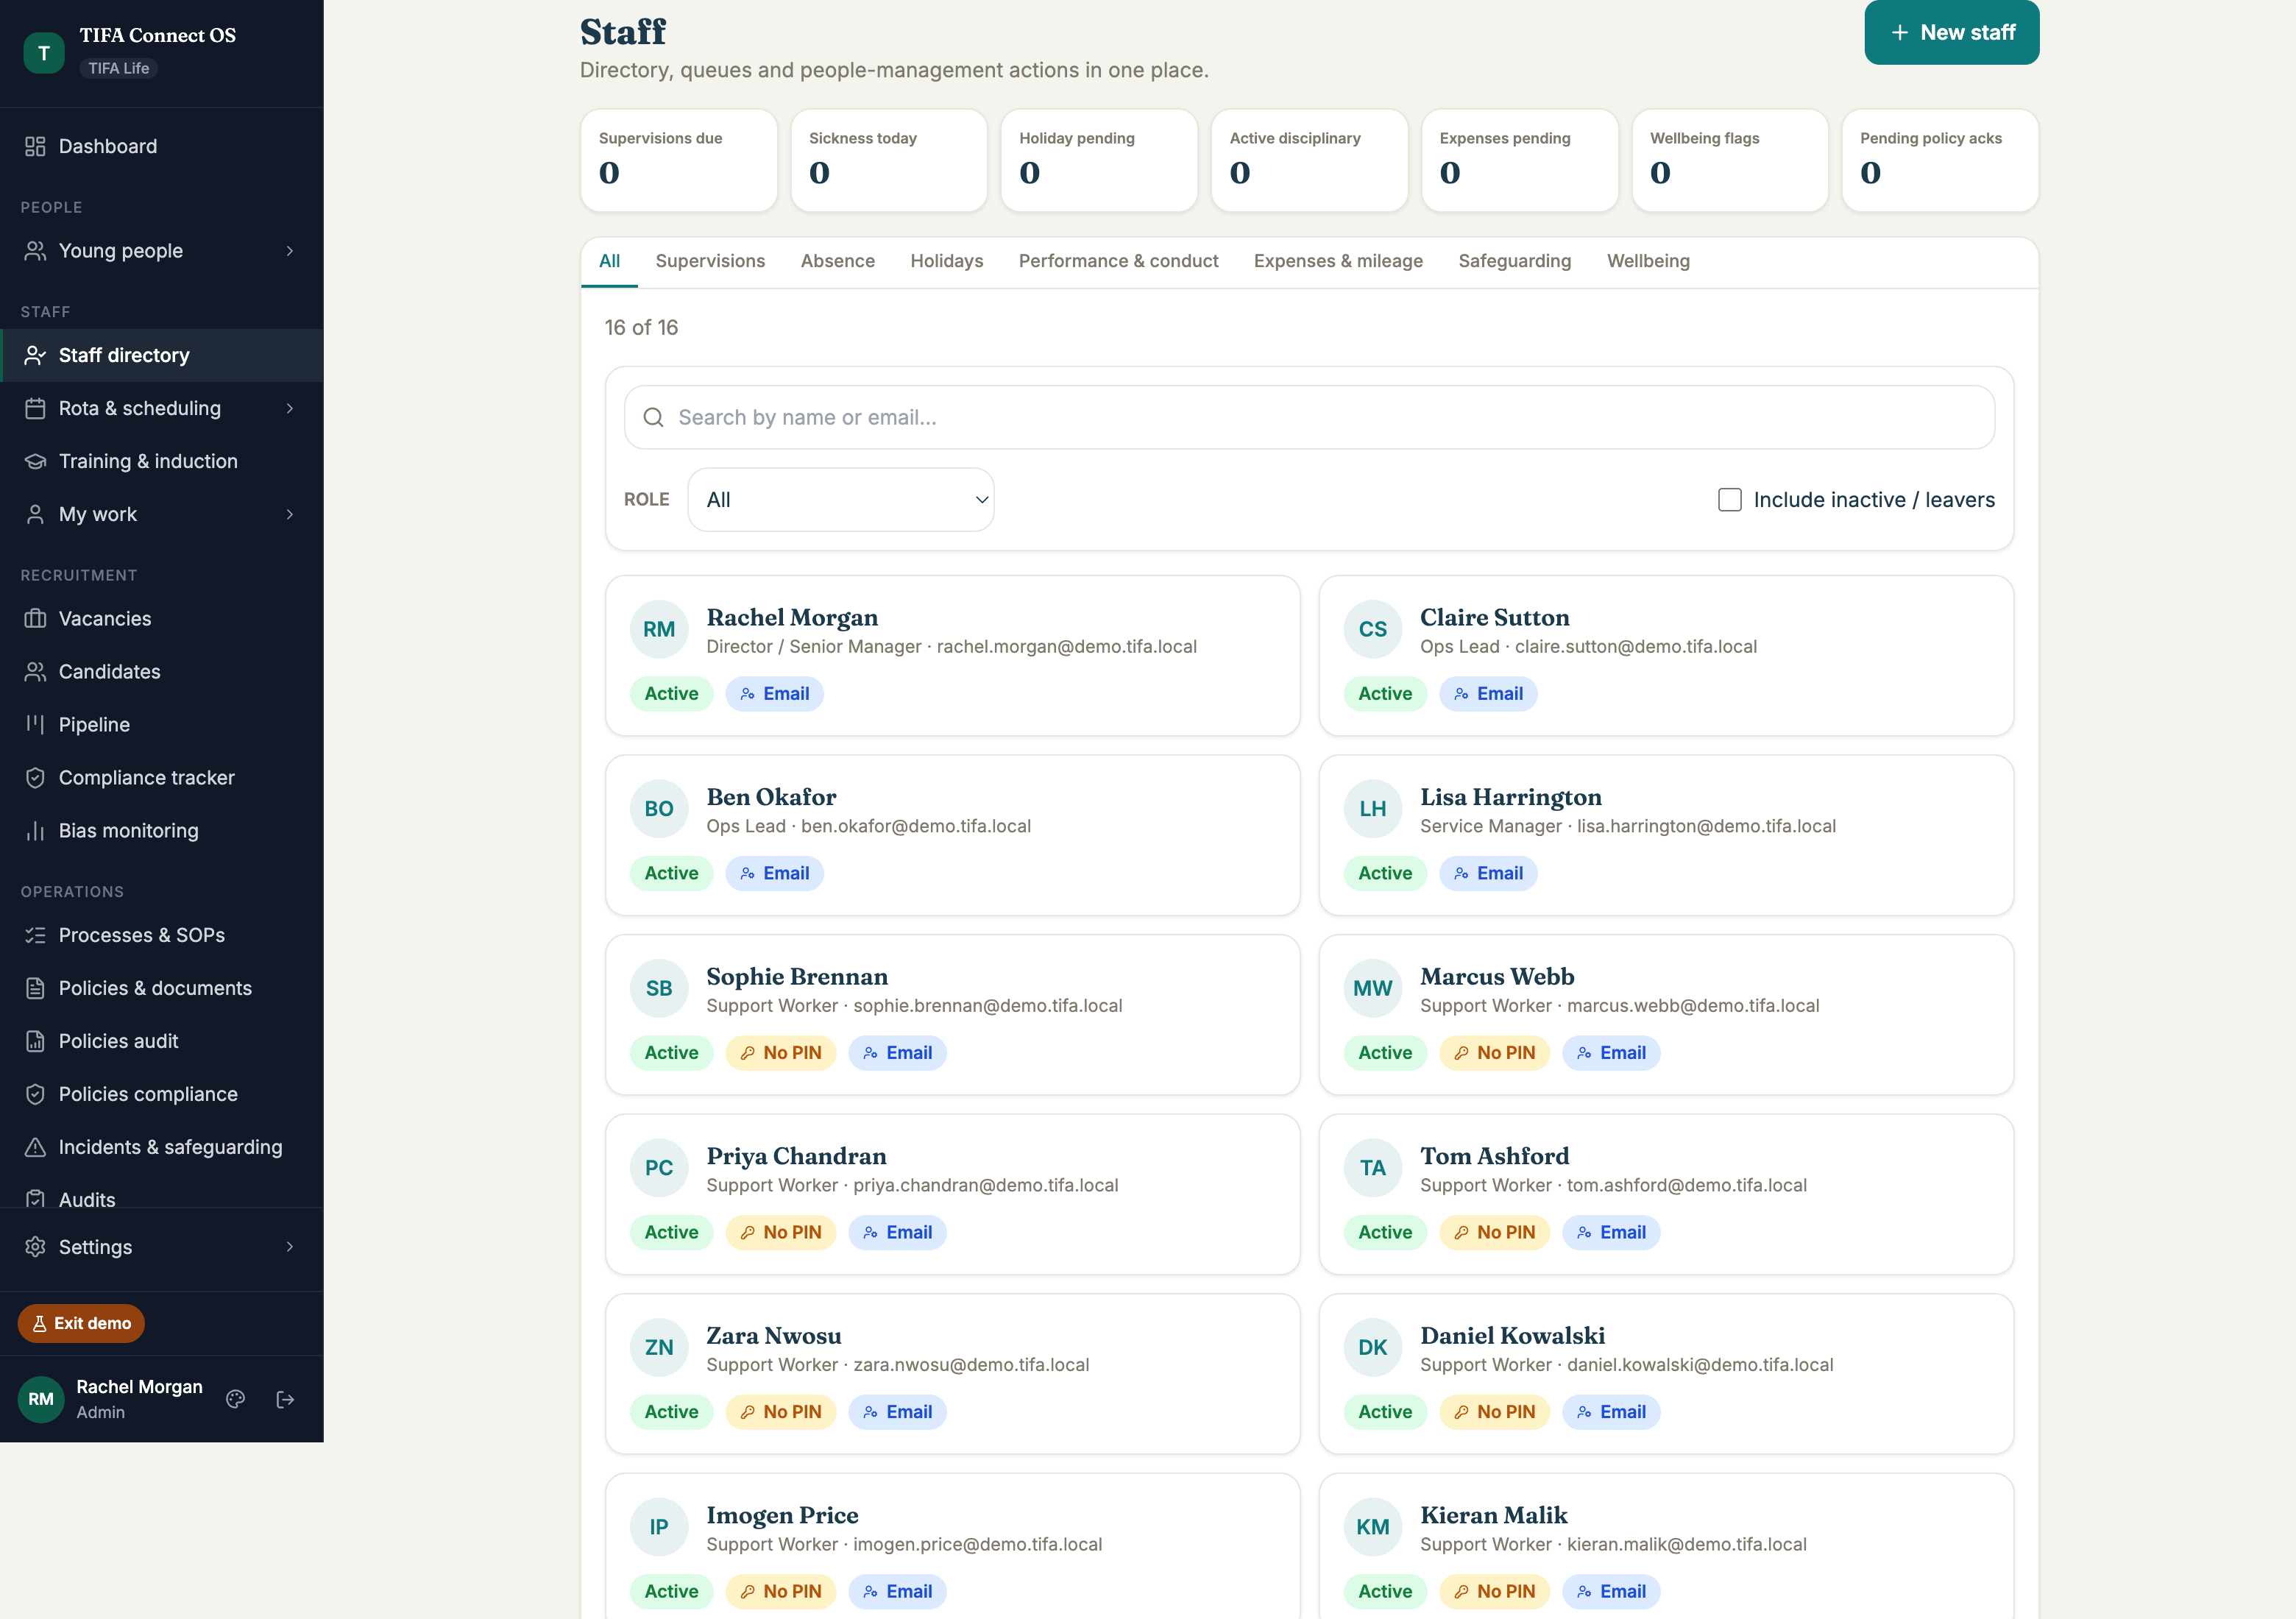Viewport: 2296px width, 1619px height.
Task: Select the All tab
Action: coord(609,261)
